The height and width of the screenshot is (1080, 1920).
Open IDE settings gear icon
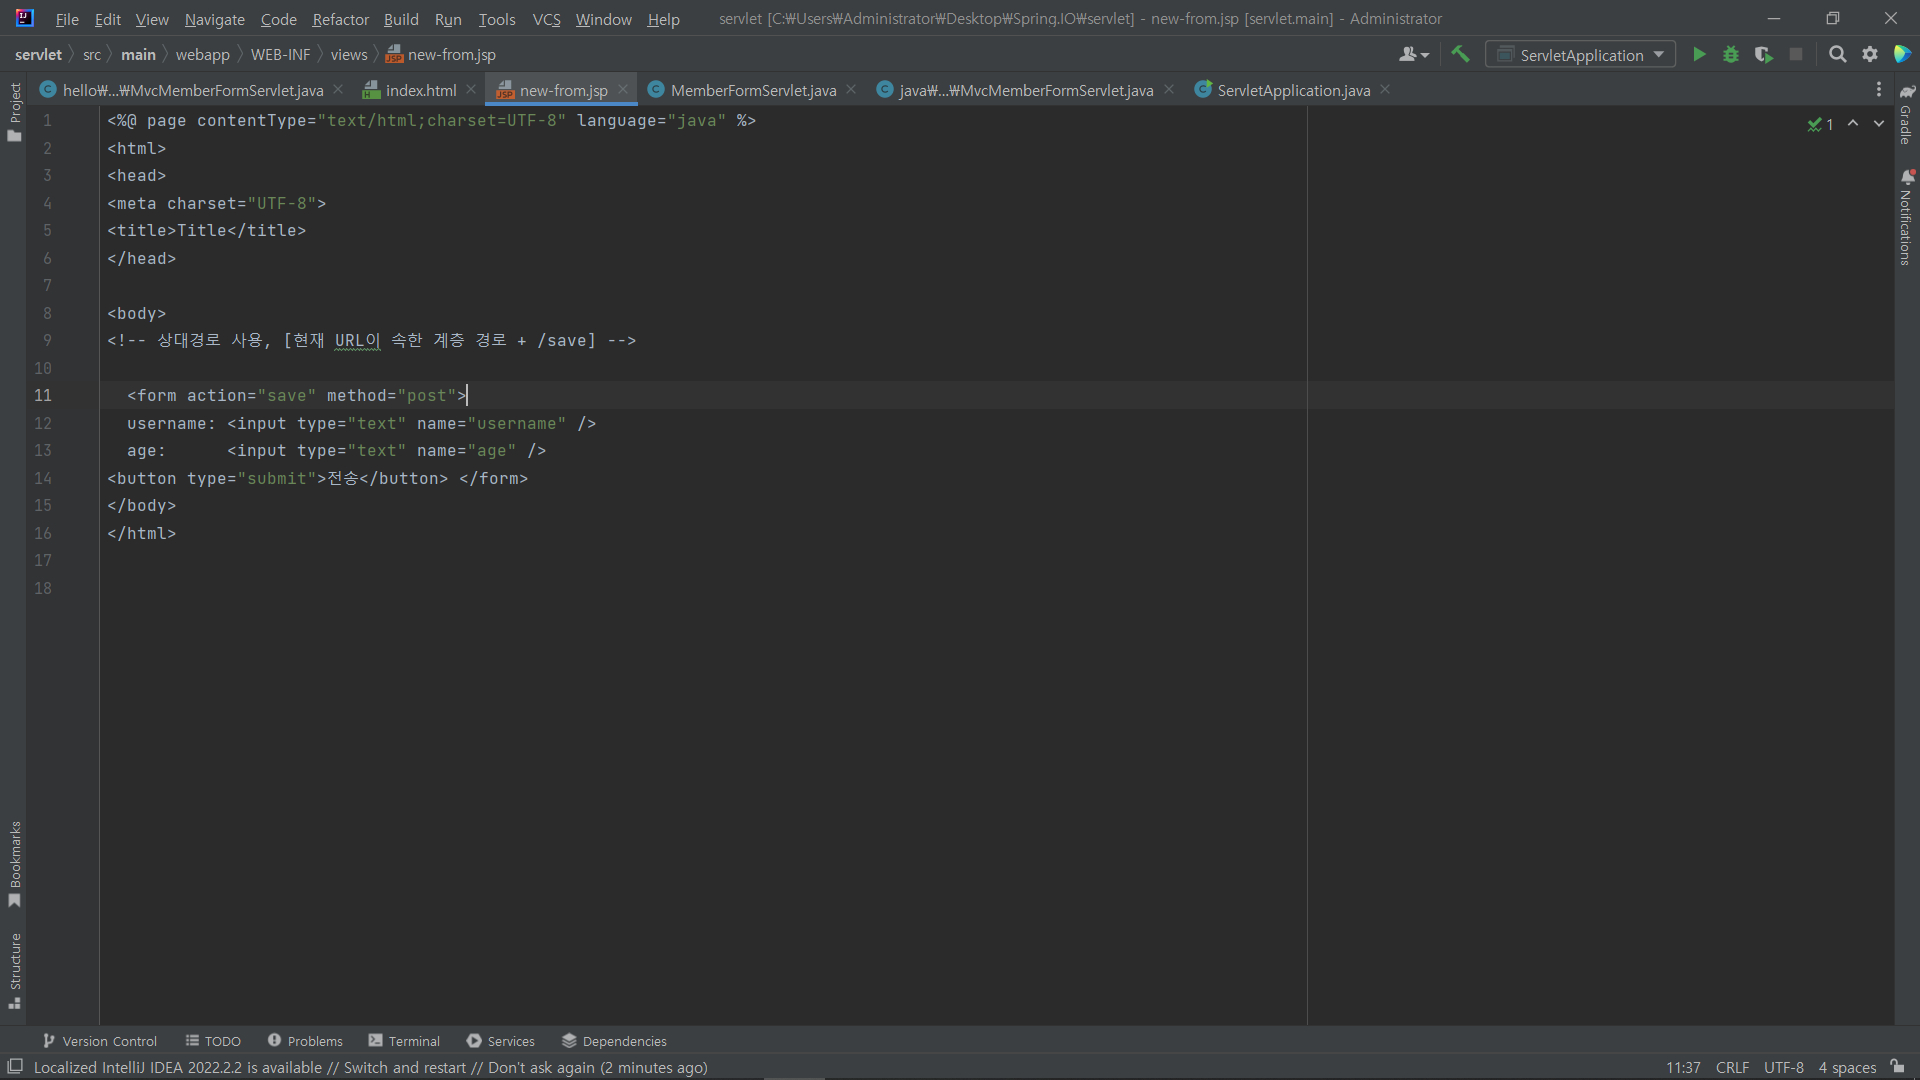(x=1870, y=55)
